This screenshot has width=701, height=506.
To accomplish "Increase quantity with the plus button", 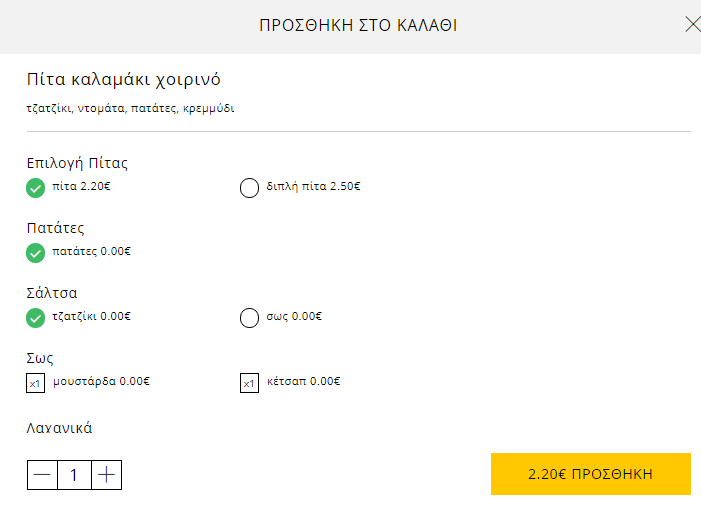I will 106,475.
